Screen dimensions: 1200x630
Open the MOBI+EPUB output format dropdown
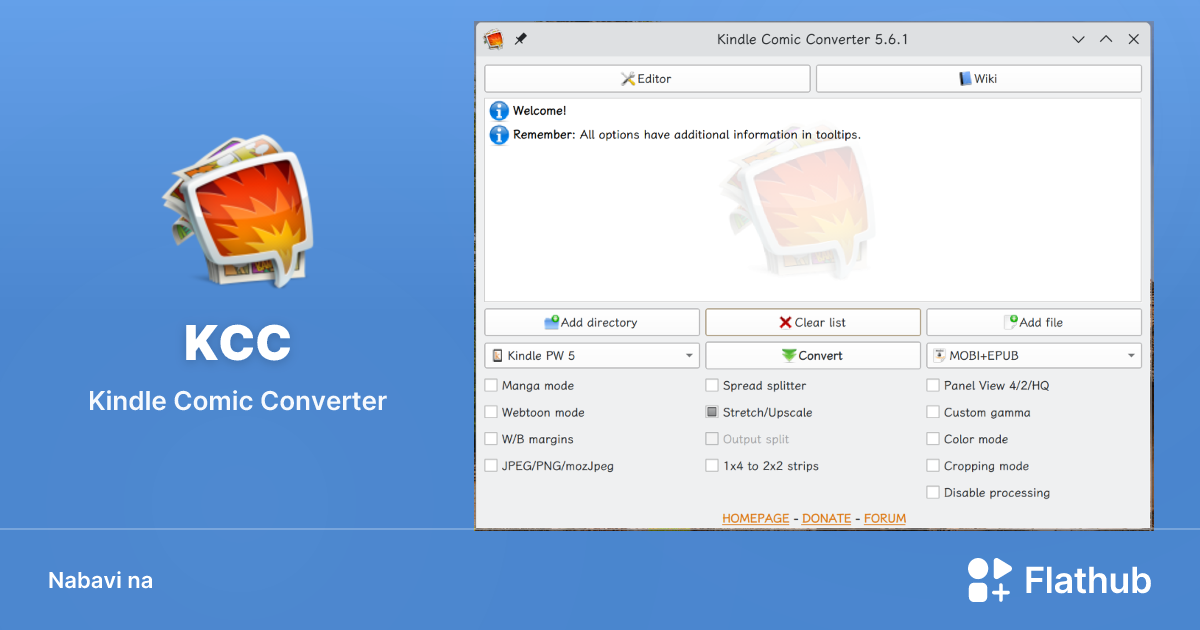click(x=1131, y=355)
